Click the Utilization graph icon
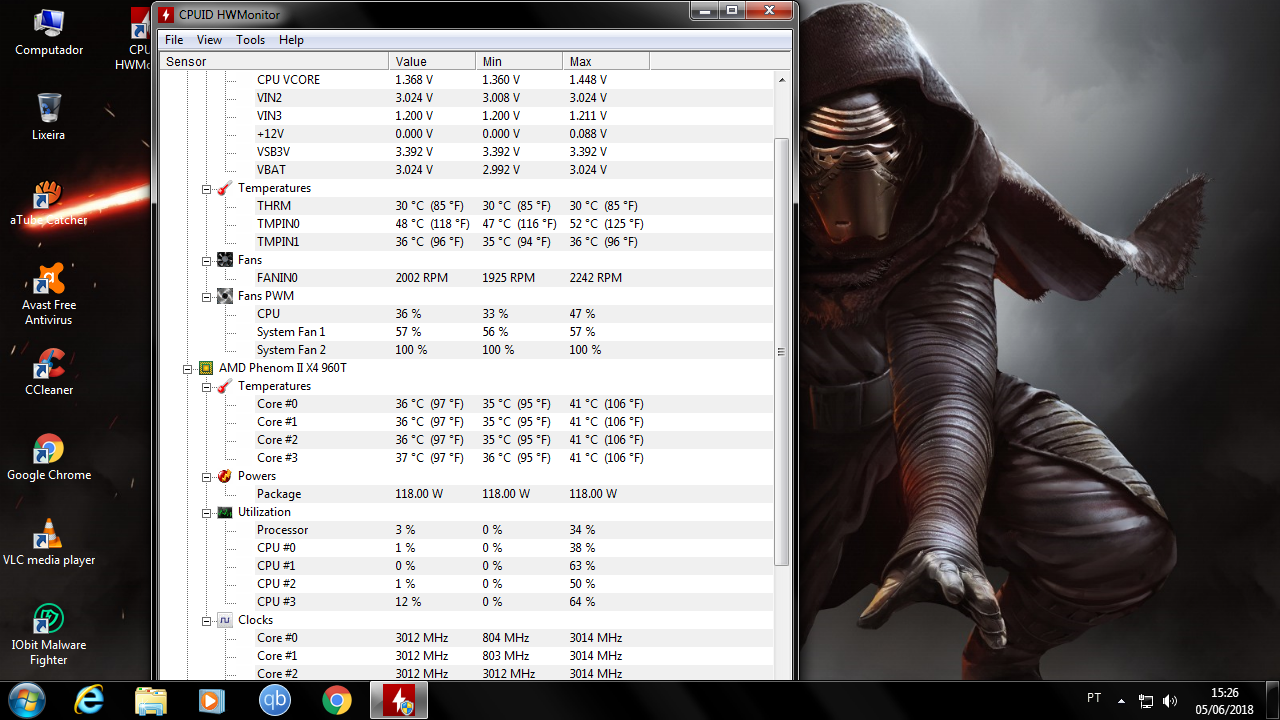This screenshot has width=1280, height=720. pos(225,512)
